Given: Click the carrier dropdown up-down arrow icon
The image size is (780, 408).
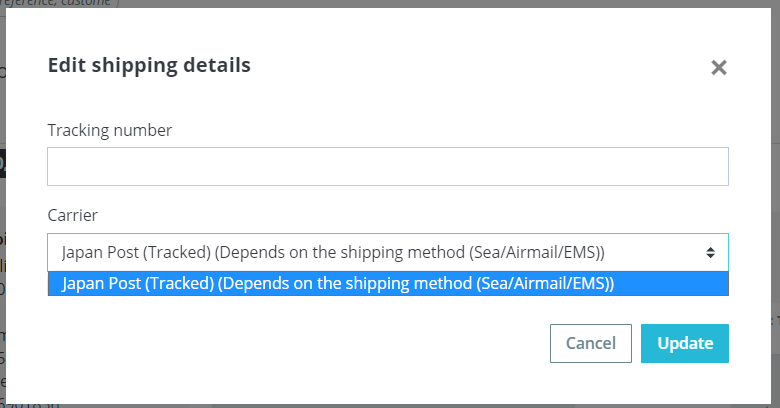Looking at the screenshot, I should click(710, 252).
